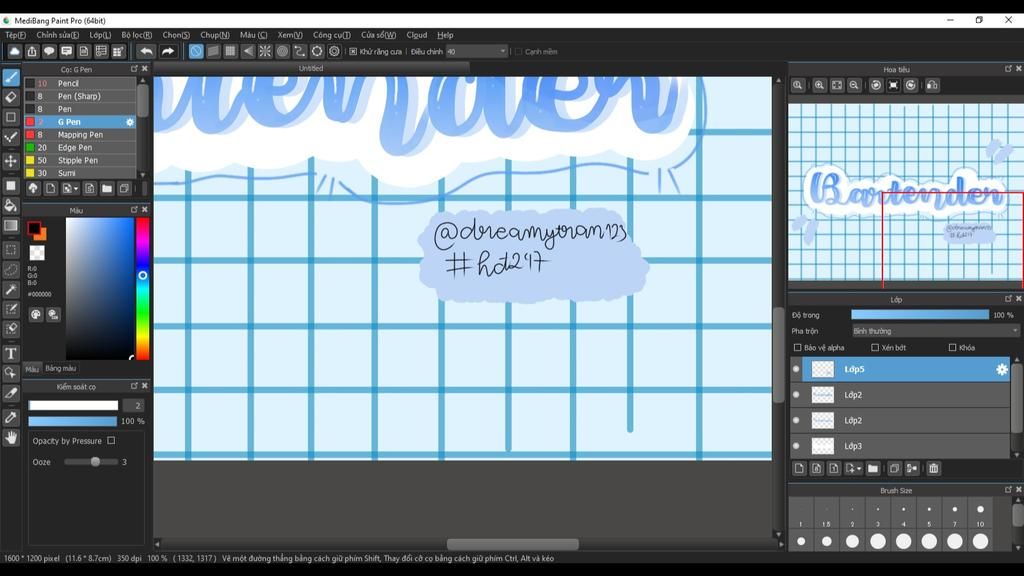Viewport: 1024px width, 576px height.
Task: Pop out the Hoa tiêu navigator panel
Action: (1008, 69)
